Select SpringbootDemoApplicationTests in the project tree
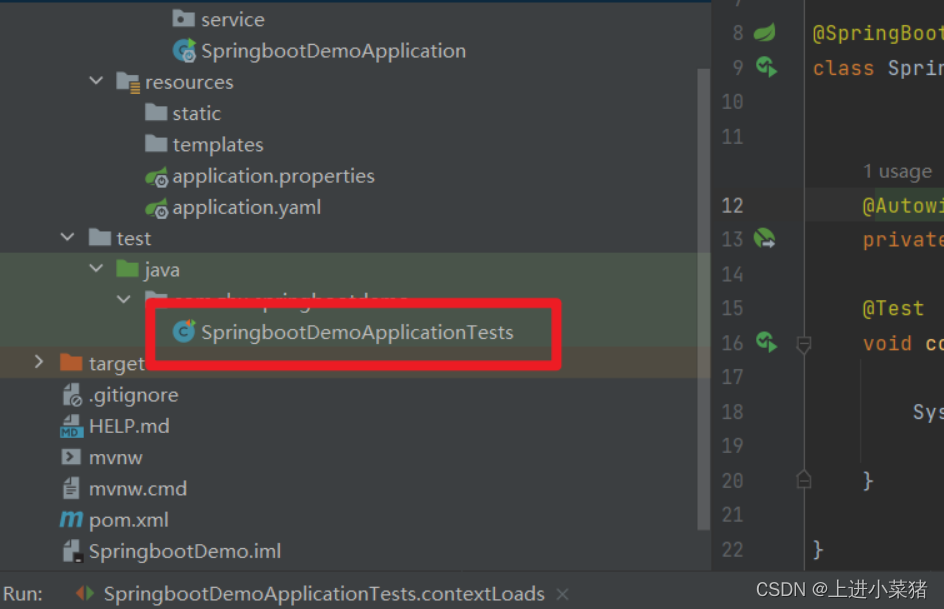This screenshot has width=944, height=609. (356, 332)
